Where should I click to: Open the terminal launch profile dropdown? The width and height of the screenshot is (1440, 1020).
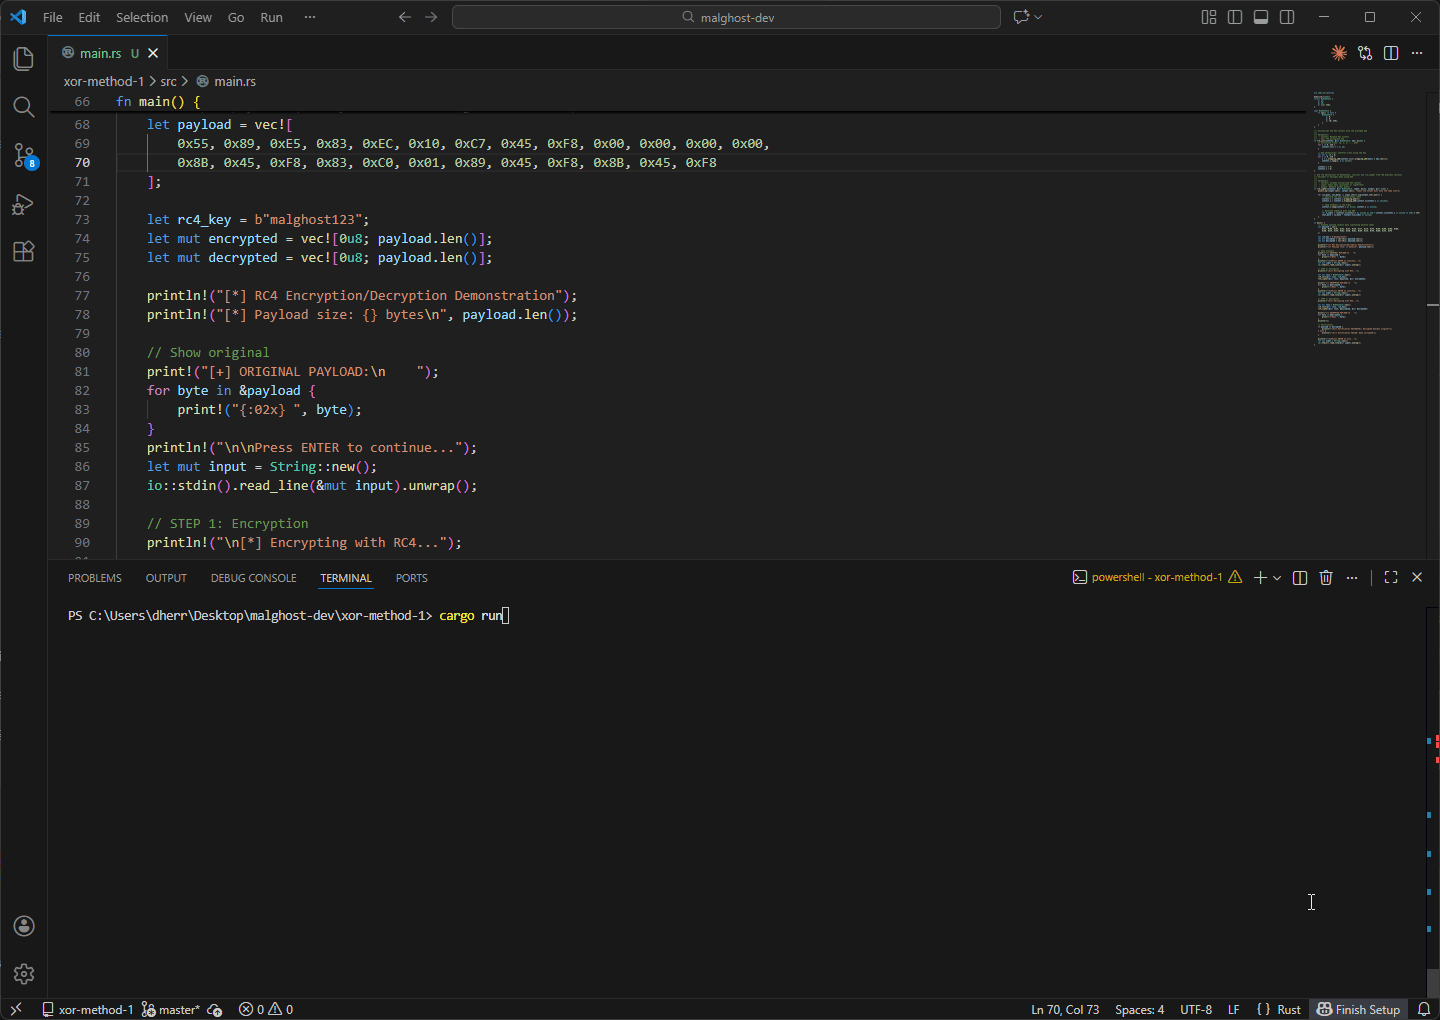1276,577
